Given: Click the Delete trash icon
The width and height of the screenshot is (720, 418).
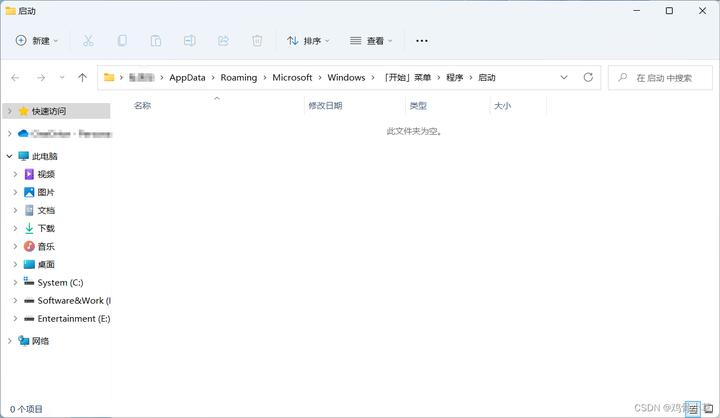Looking at the screenshot, I should (x=257, y=41).
